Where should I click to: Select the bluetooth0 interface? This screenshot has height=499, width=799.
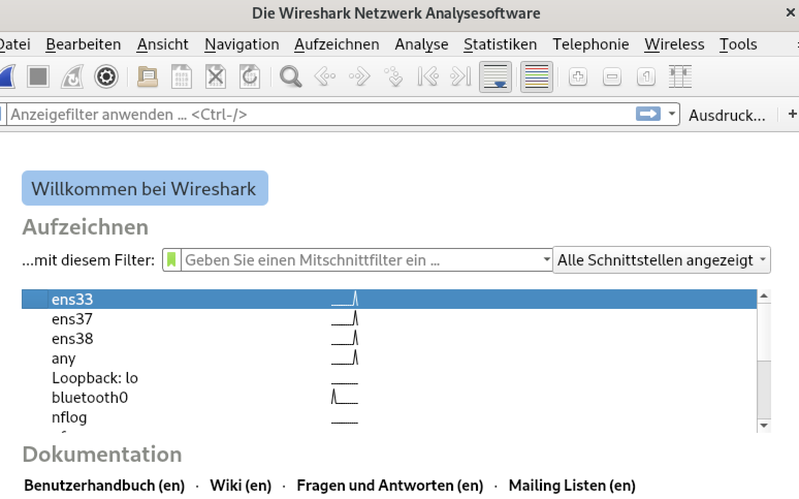coord(389,398)
